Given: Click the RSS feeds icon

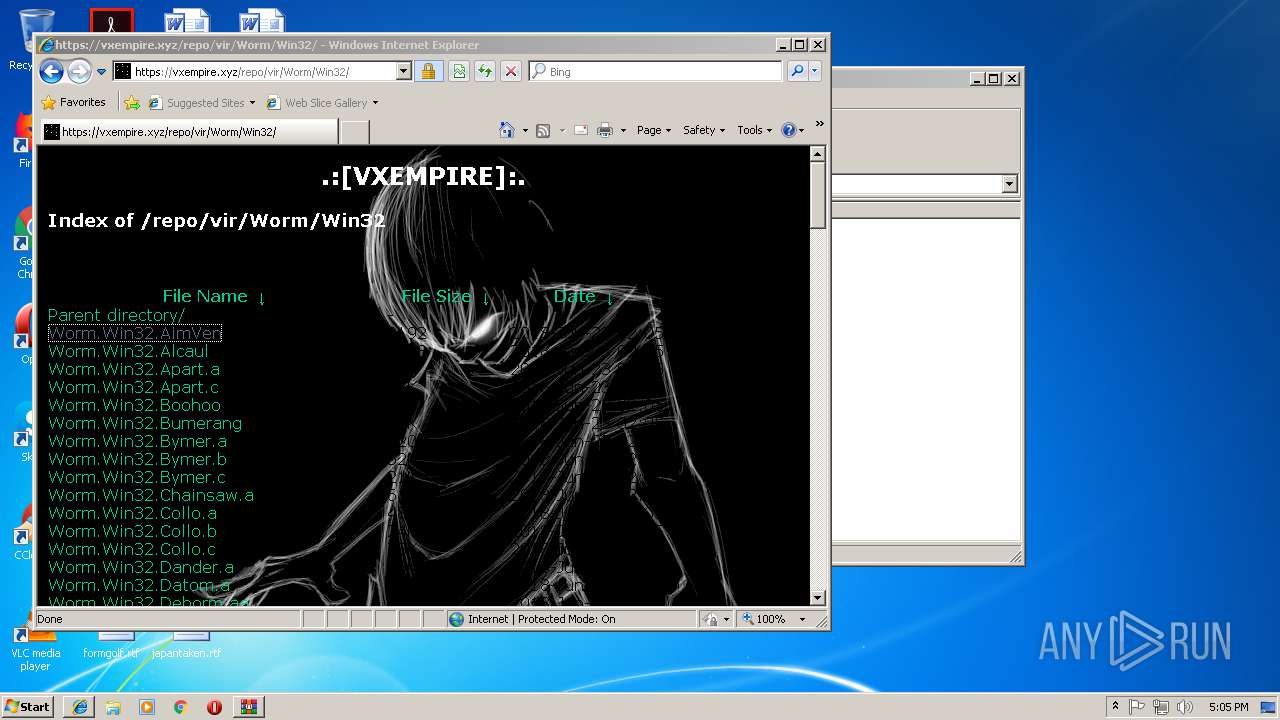Looking at the screenshot, I should point(543,130).
